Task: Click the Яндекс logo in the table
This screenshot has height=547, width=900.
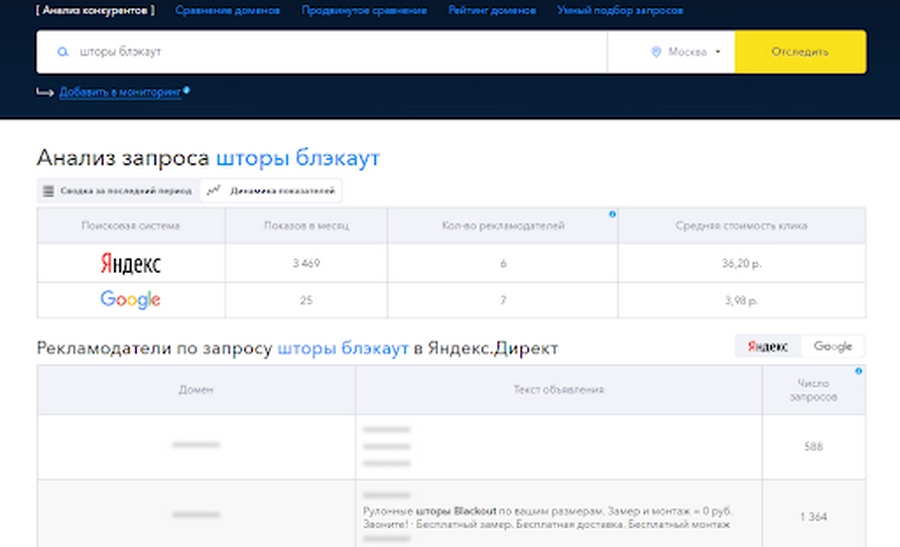Action: pos(130,264)
